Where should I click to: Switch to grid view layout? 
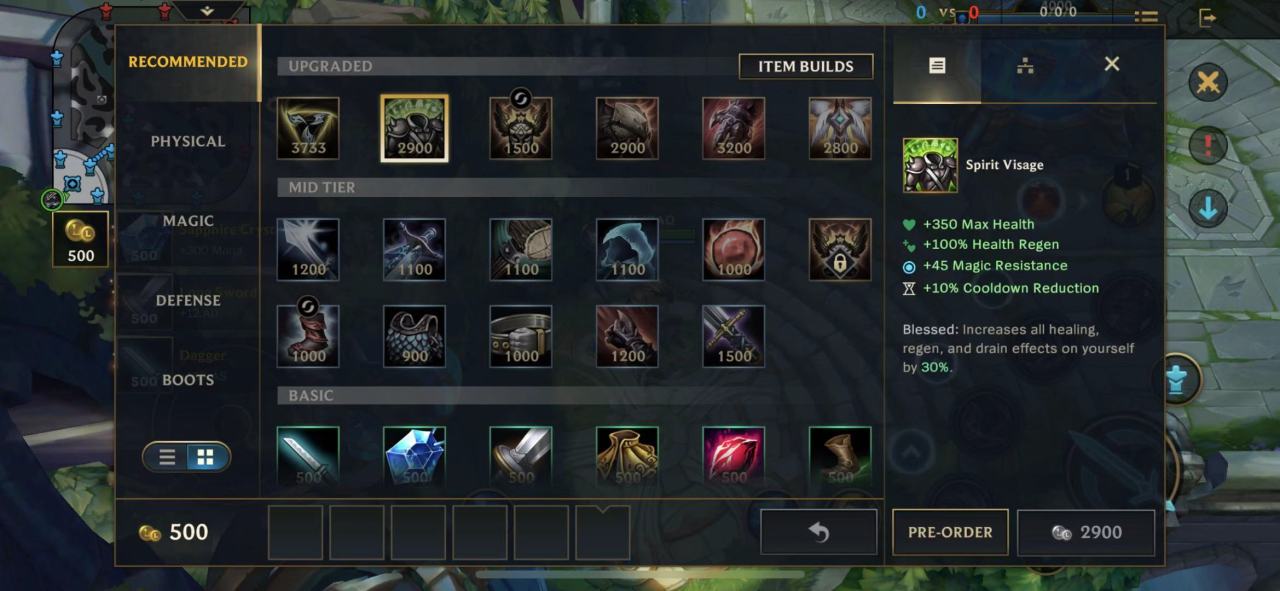click(x=205, y=457)
